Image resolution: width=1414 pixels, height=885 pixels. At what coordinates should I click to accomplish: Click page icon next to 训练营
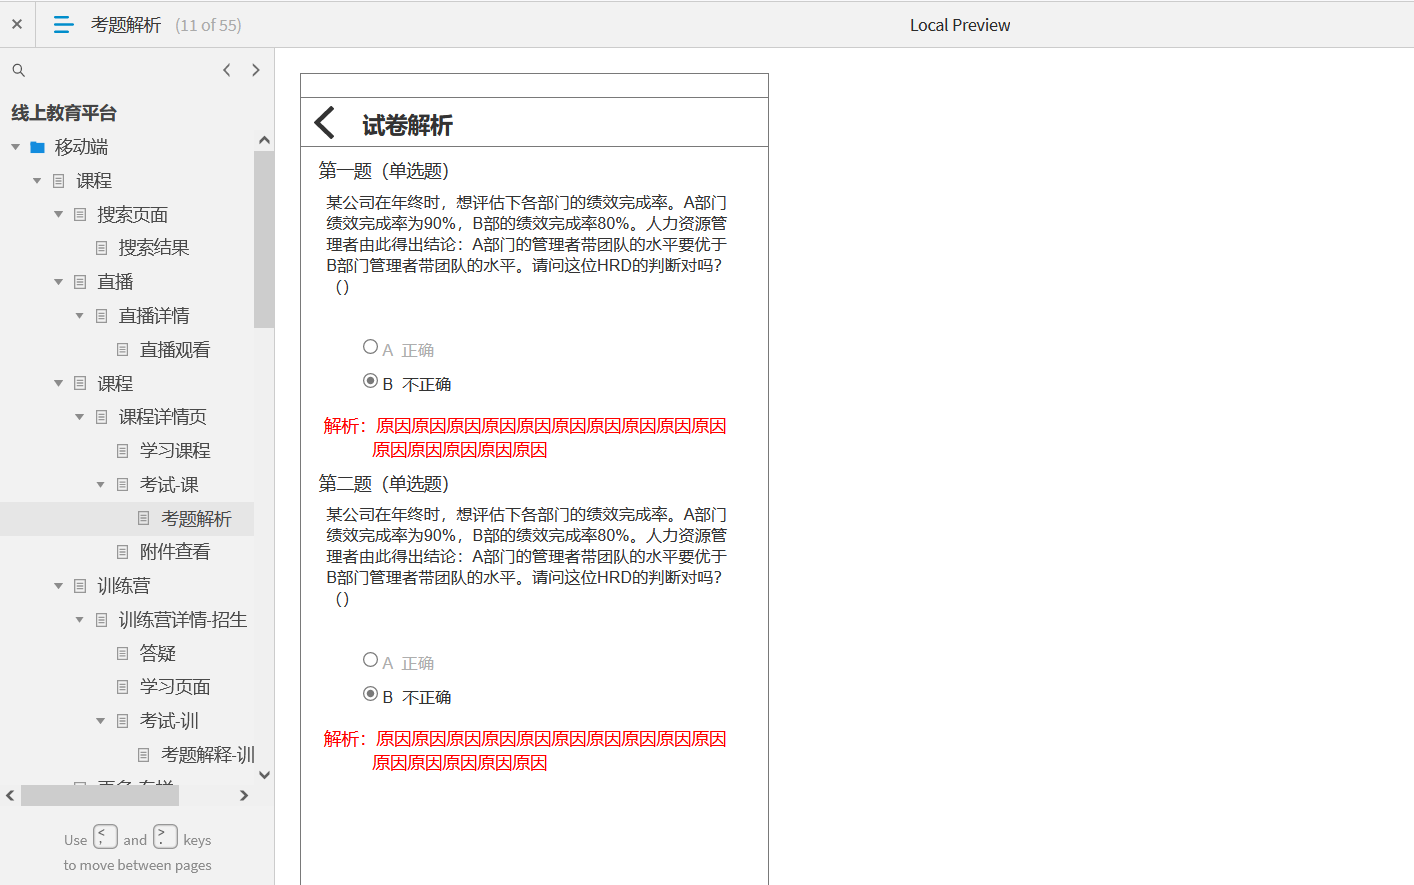pos(80,586)
